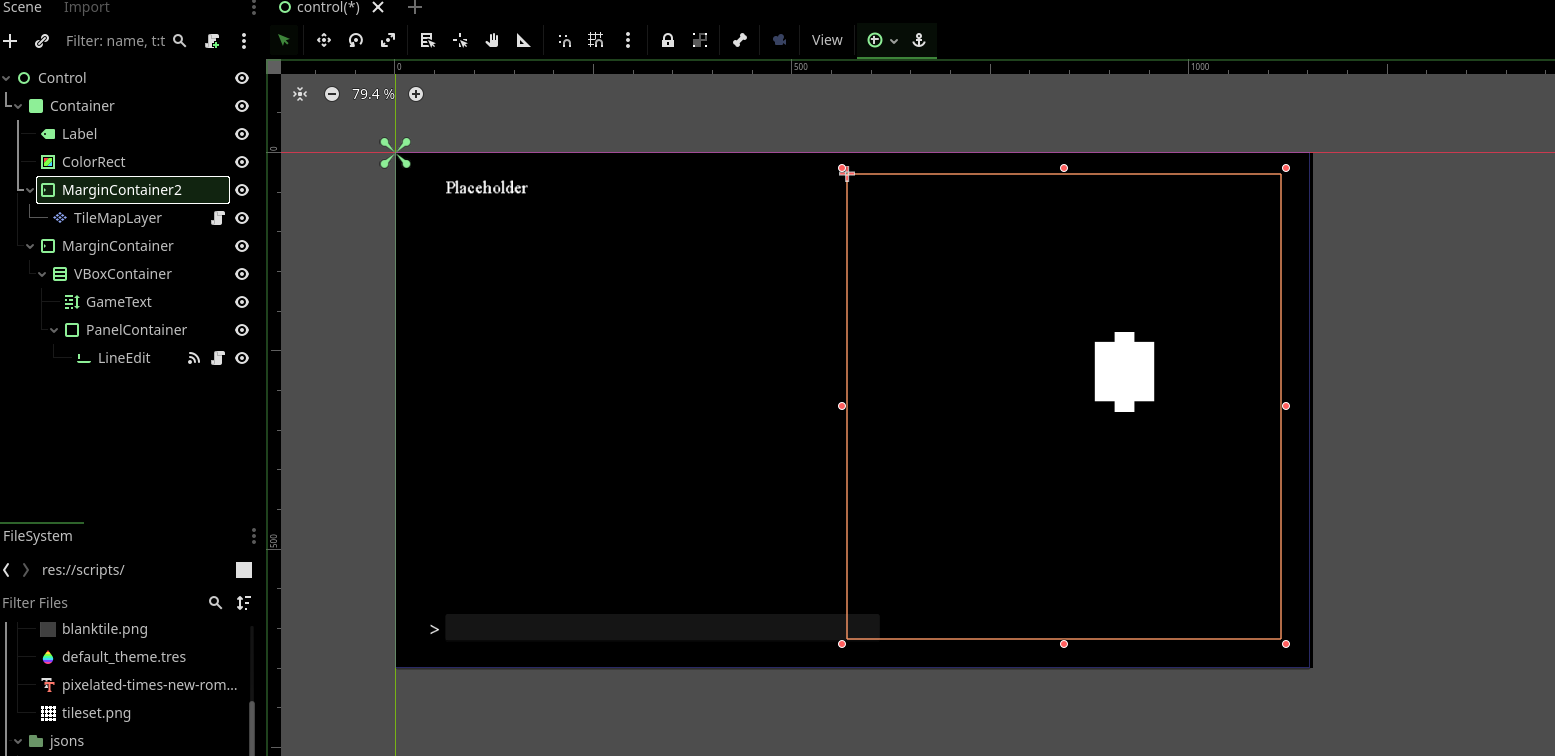The height and width of the screenshot is (756, 1555).
Task: Click the anchor preset icon
Action: click(919, 40)
